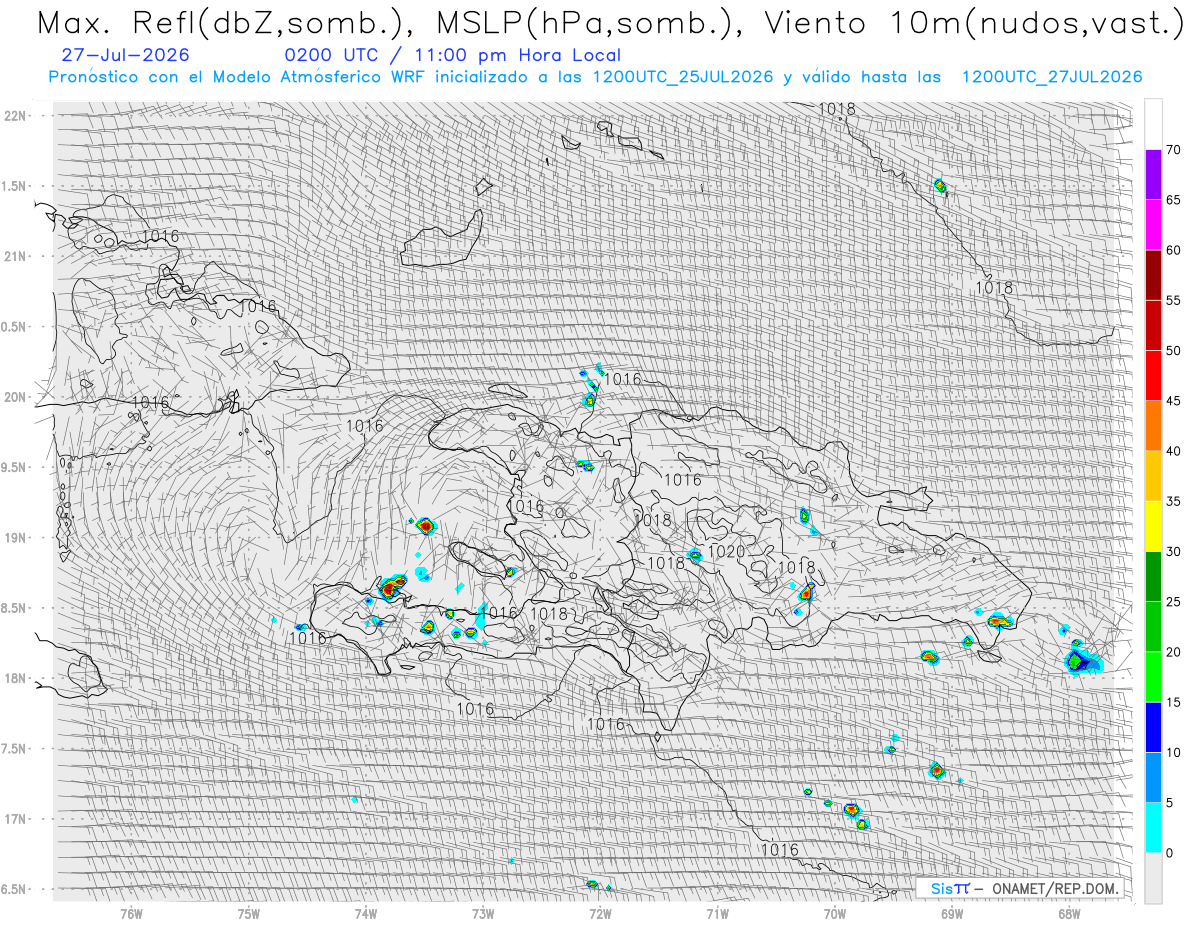
Task: Click the '70W' longitude axis label
Action: pos(834,913)
